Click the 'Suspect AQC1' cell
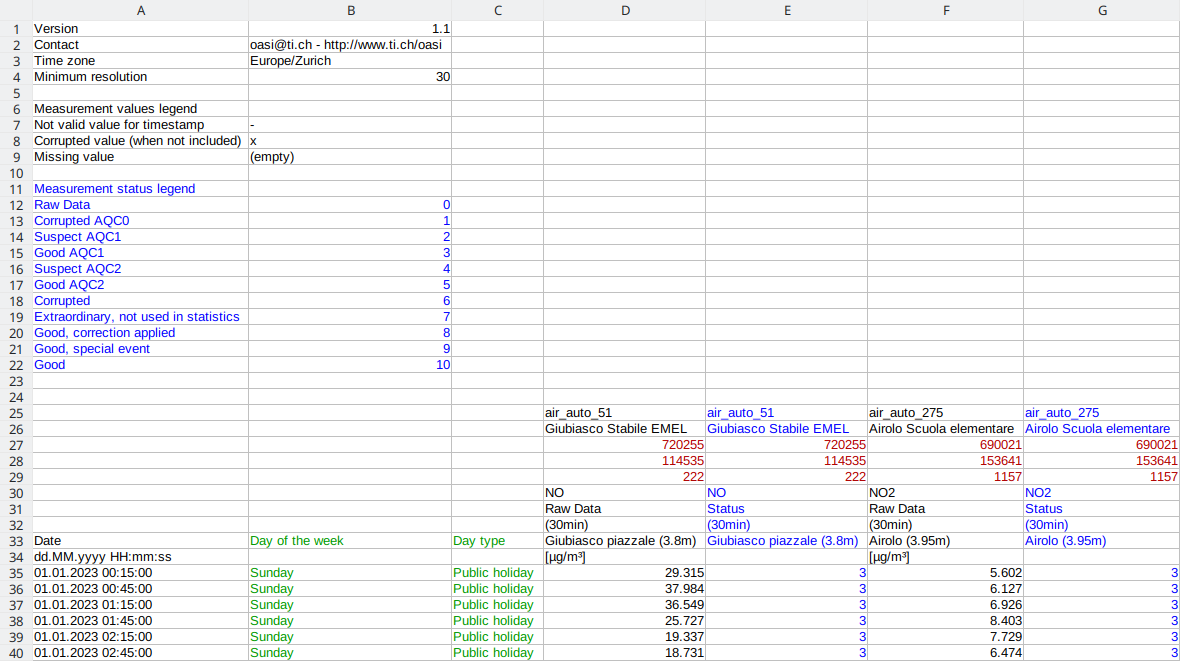Screen dimensions: 1180x661 140,236
